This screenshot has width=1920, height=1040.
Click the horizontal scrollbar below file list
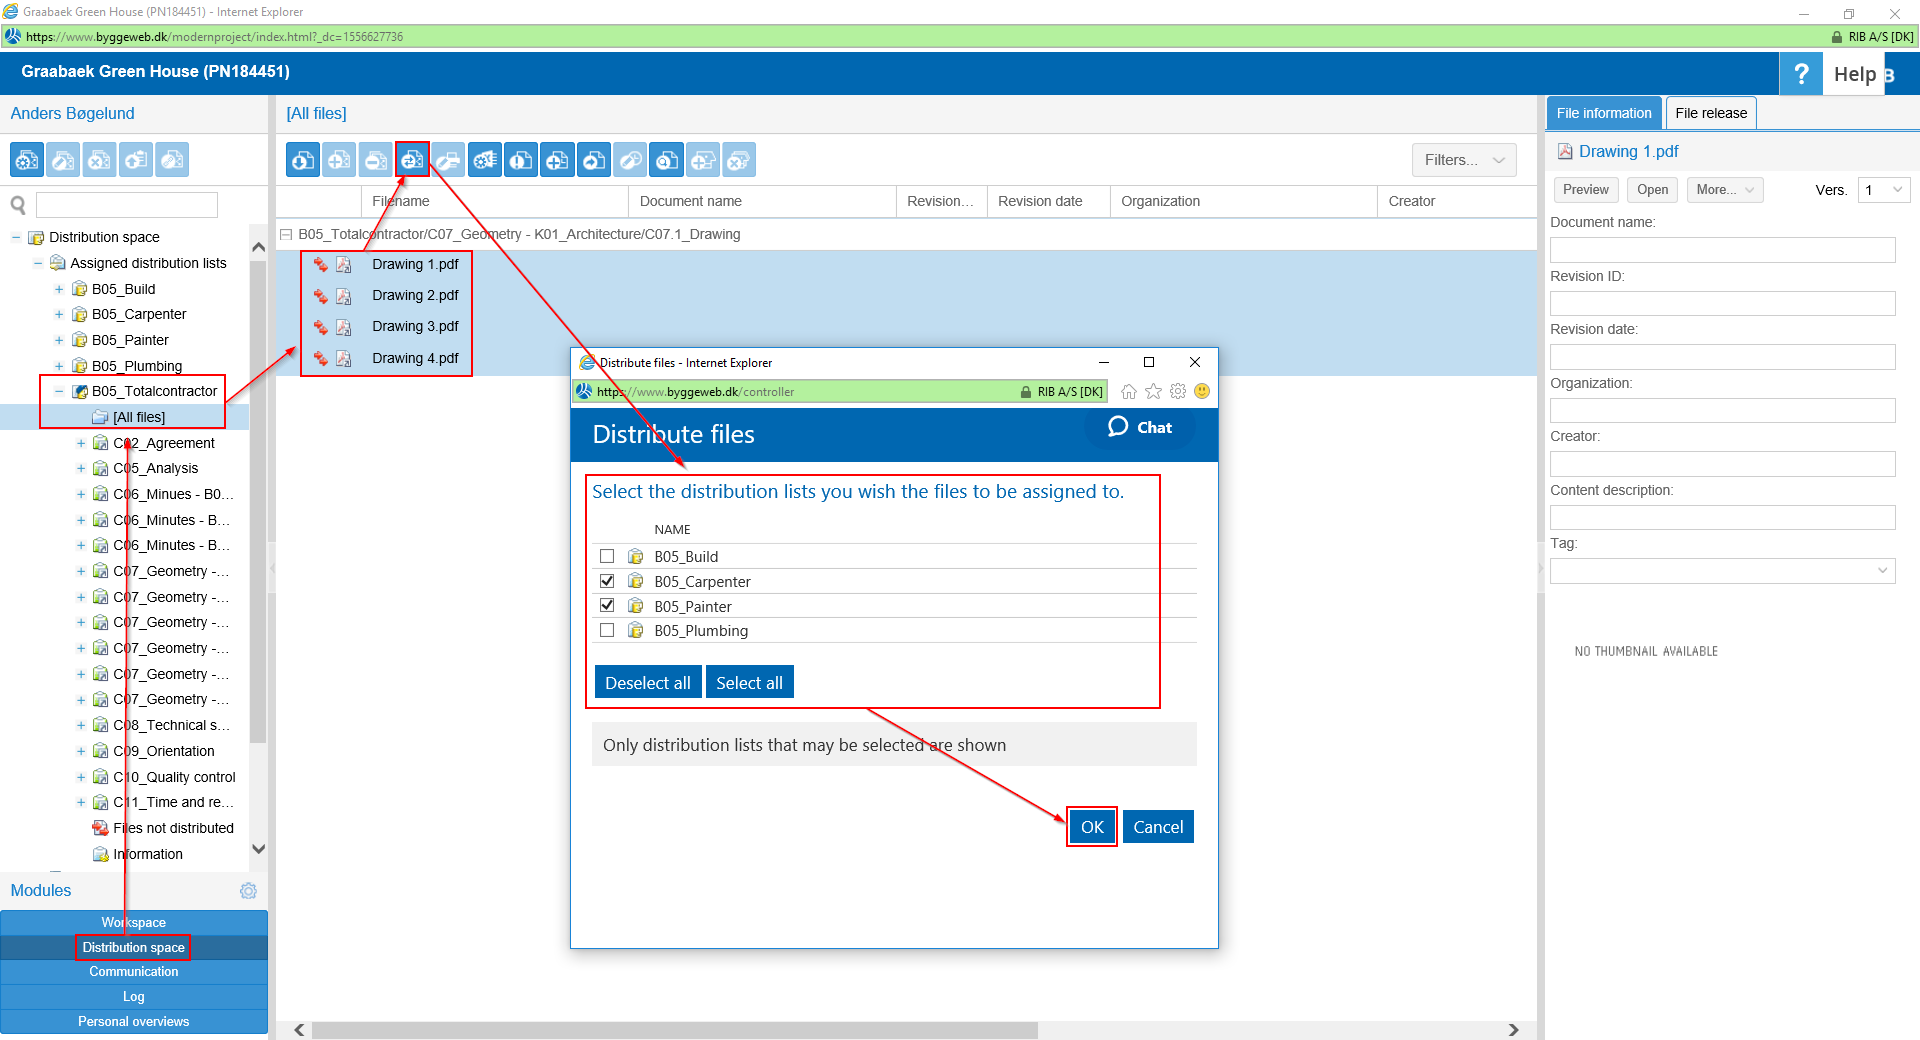tap(674, 1030)
